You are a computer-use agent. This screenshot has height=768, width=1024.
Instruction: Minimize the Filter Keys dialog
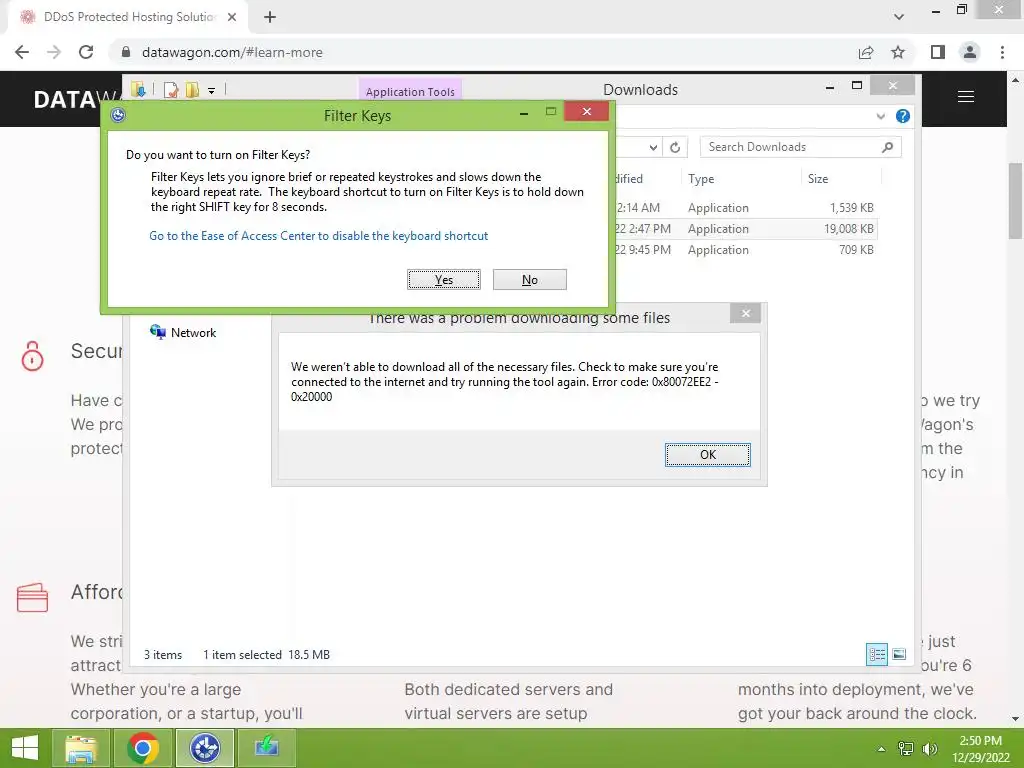point(524,114)
